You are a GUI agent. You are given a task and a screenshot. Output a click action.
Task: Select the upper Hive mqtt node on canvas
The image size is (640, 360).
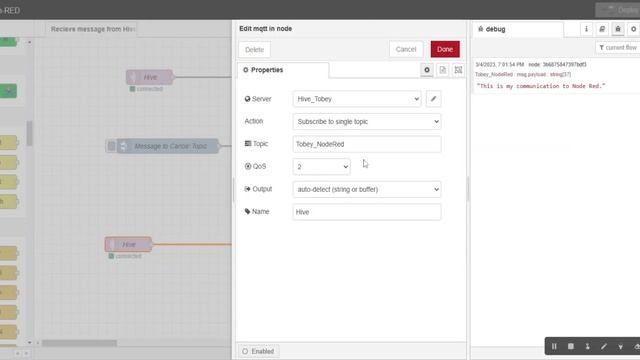point(149,77)
